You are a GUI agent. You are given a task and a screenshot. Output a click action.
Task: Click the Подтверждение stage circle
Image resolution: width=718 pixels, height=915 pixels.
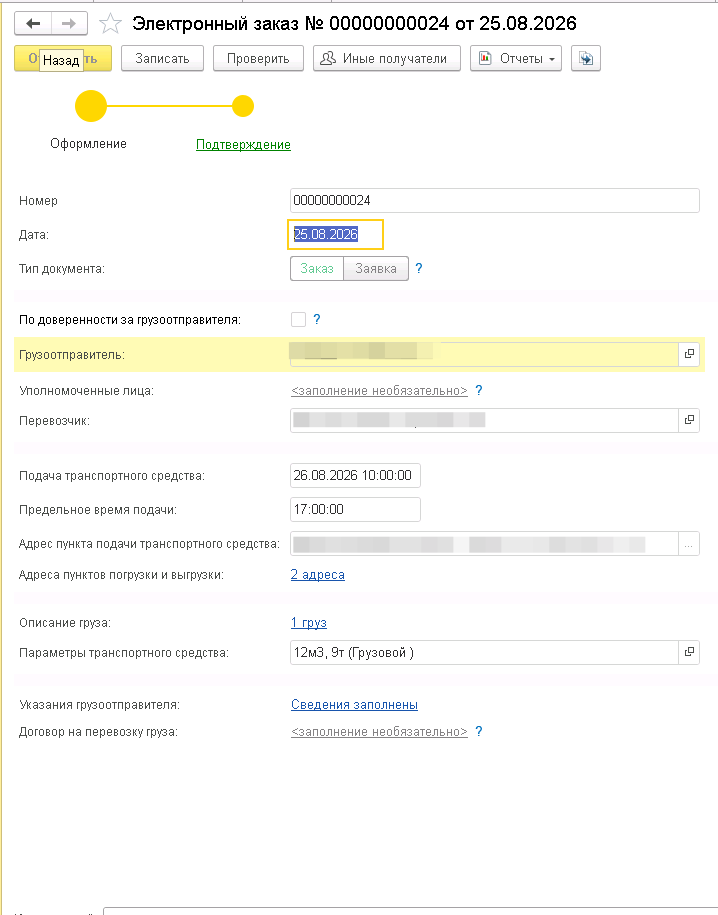coord(243,106)
